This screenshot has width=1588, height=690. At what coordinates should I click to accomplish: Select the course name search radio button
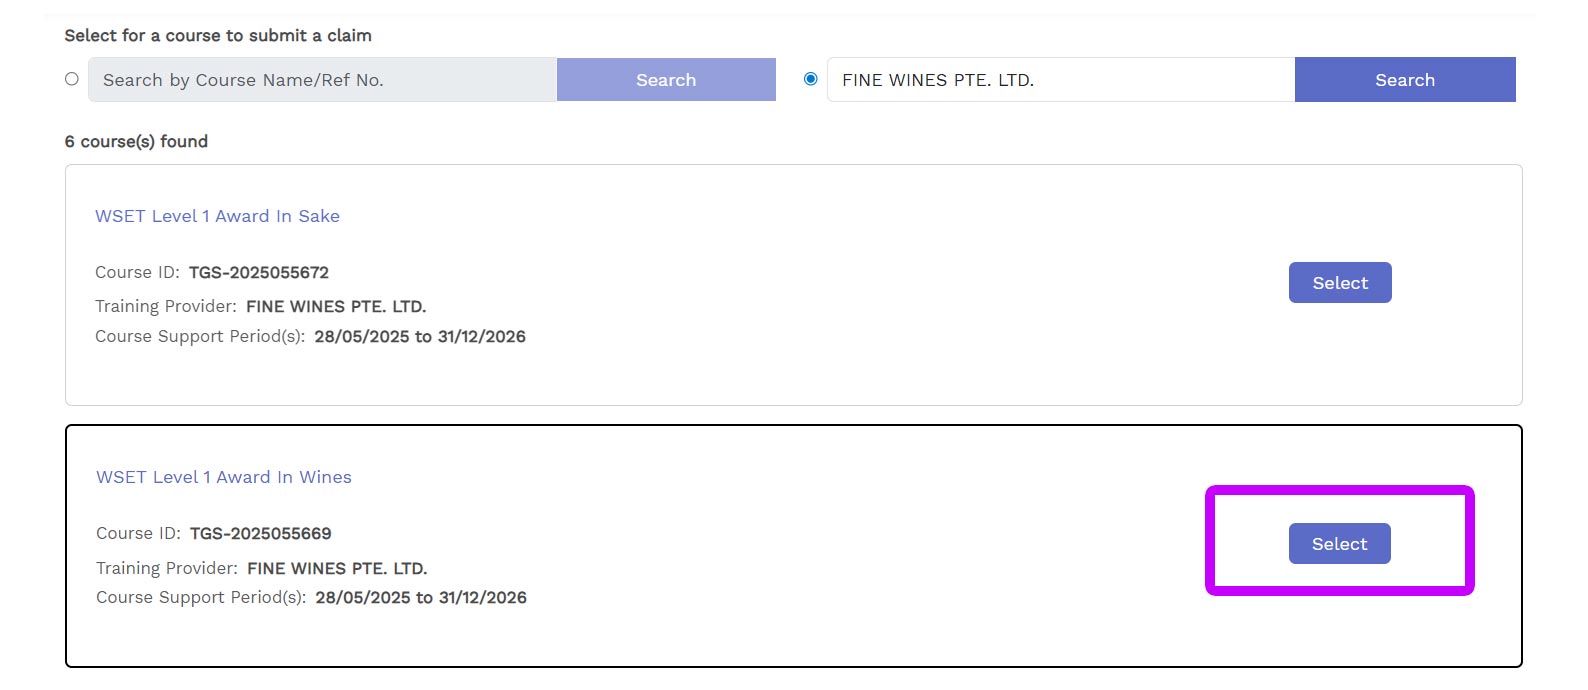point(72,79)
